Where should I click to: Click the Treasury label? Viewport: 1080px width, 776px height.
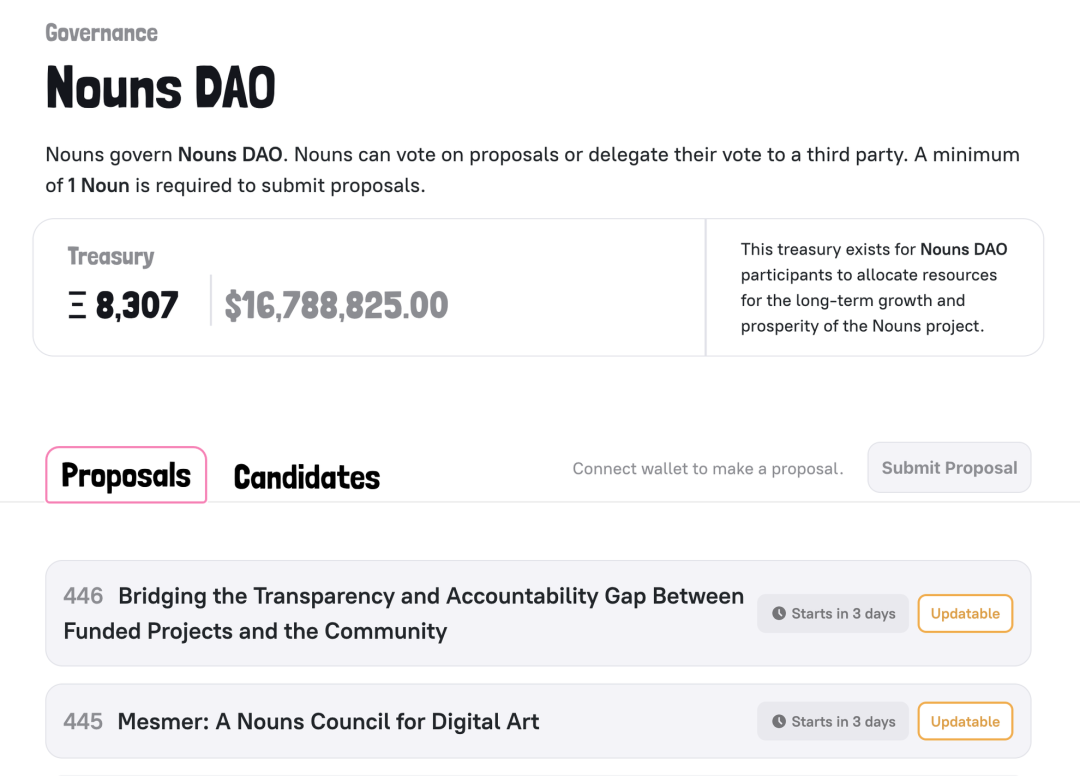[111, 256]
